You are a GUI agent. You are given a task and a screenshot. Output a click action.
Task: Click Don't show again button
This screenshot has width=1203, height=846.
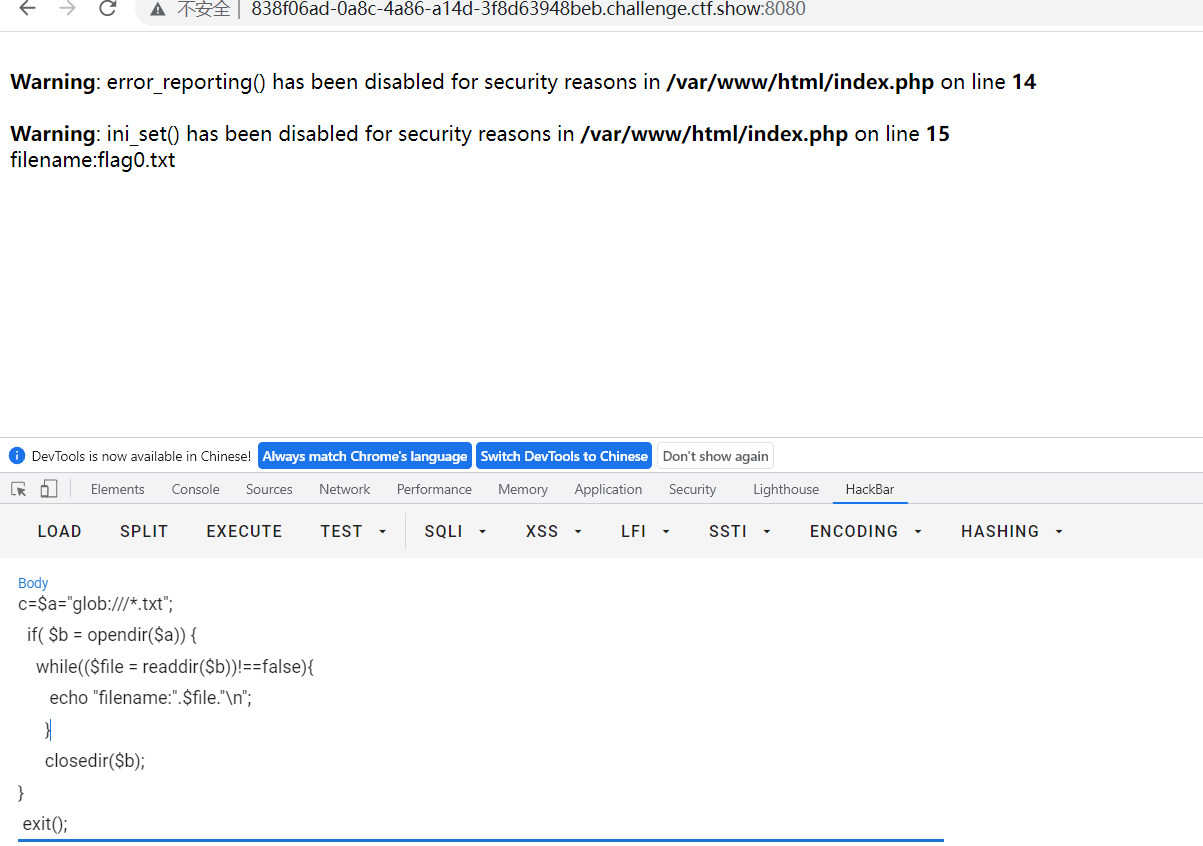point(715,456)
